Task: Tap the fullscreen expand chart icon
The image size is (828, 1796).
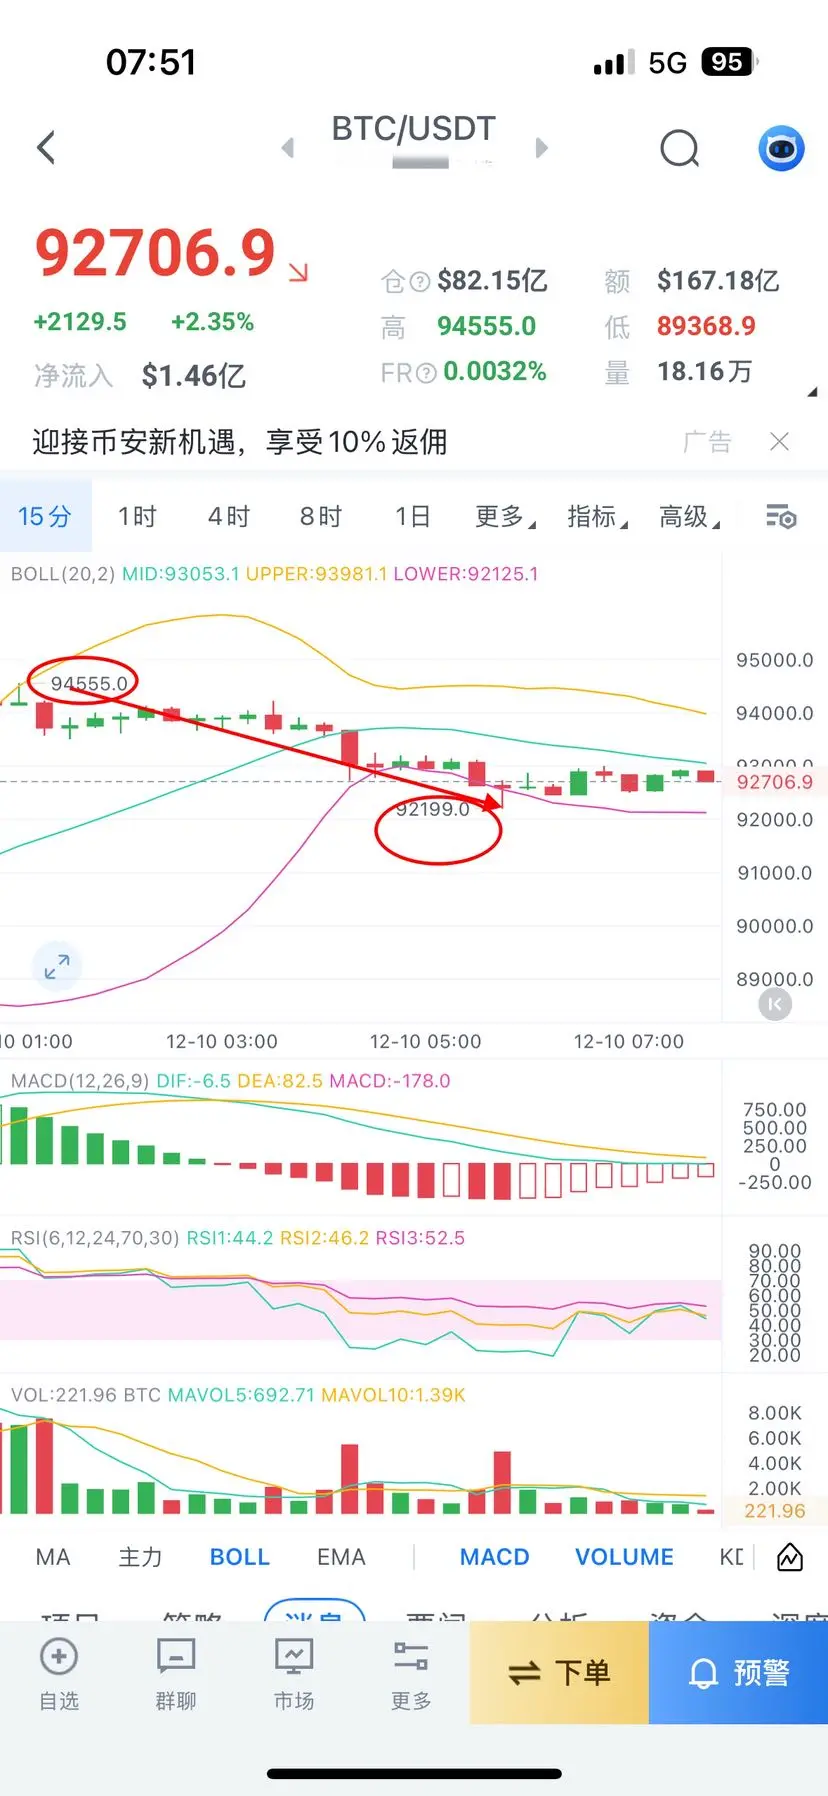Action: pyautogui.click(x=57, y=966)
